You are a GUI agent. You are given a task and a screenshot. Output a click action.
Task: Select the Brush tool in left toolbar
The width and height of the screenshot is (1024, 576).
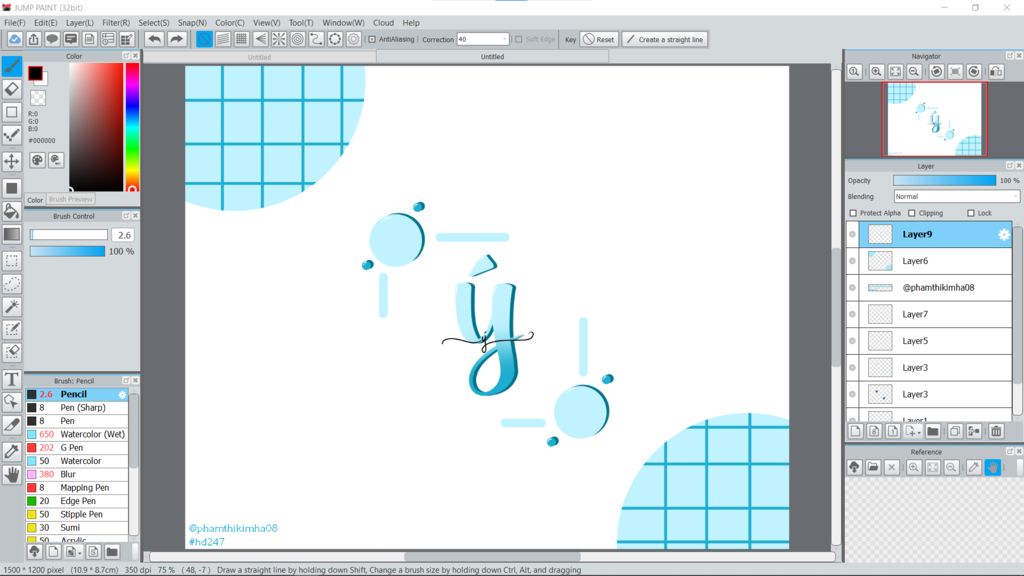tap(12, 66)
